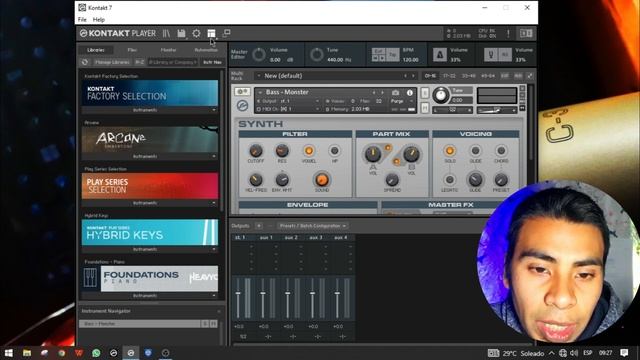Open the Multi Rack New (default) dropdown
The height and width of the screenshot is (360, 640).
(x=336, y=76)
